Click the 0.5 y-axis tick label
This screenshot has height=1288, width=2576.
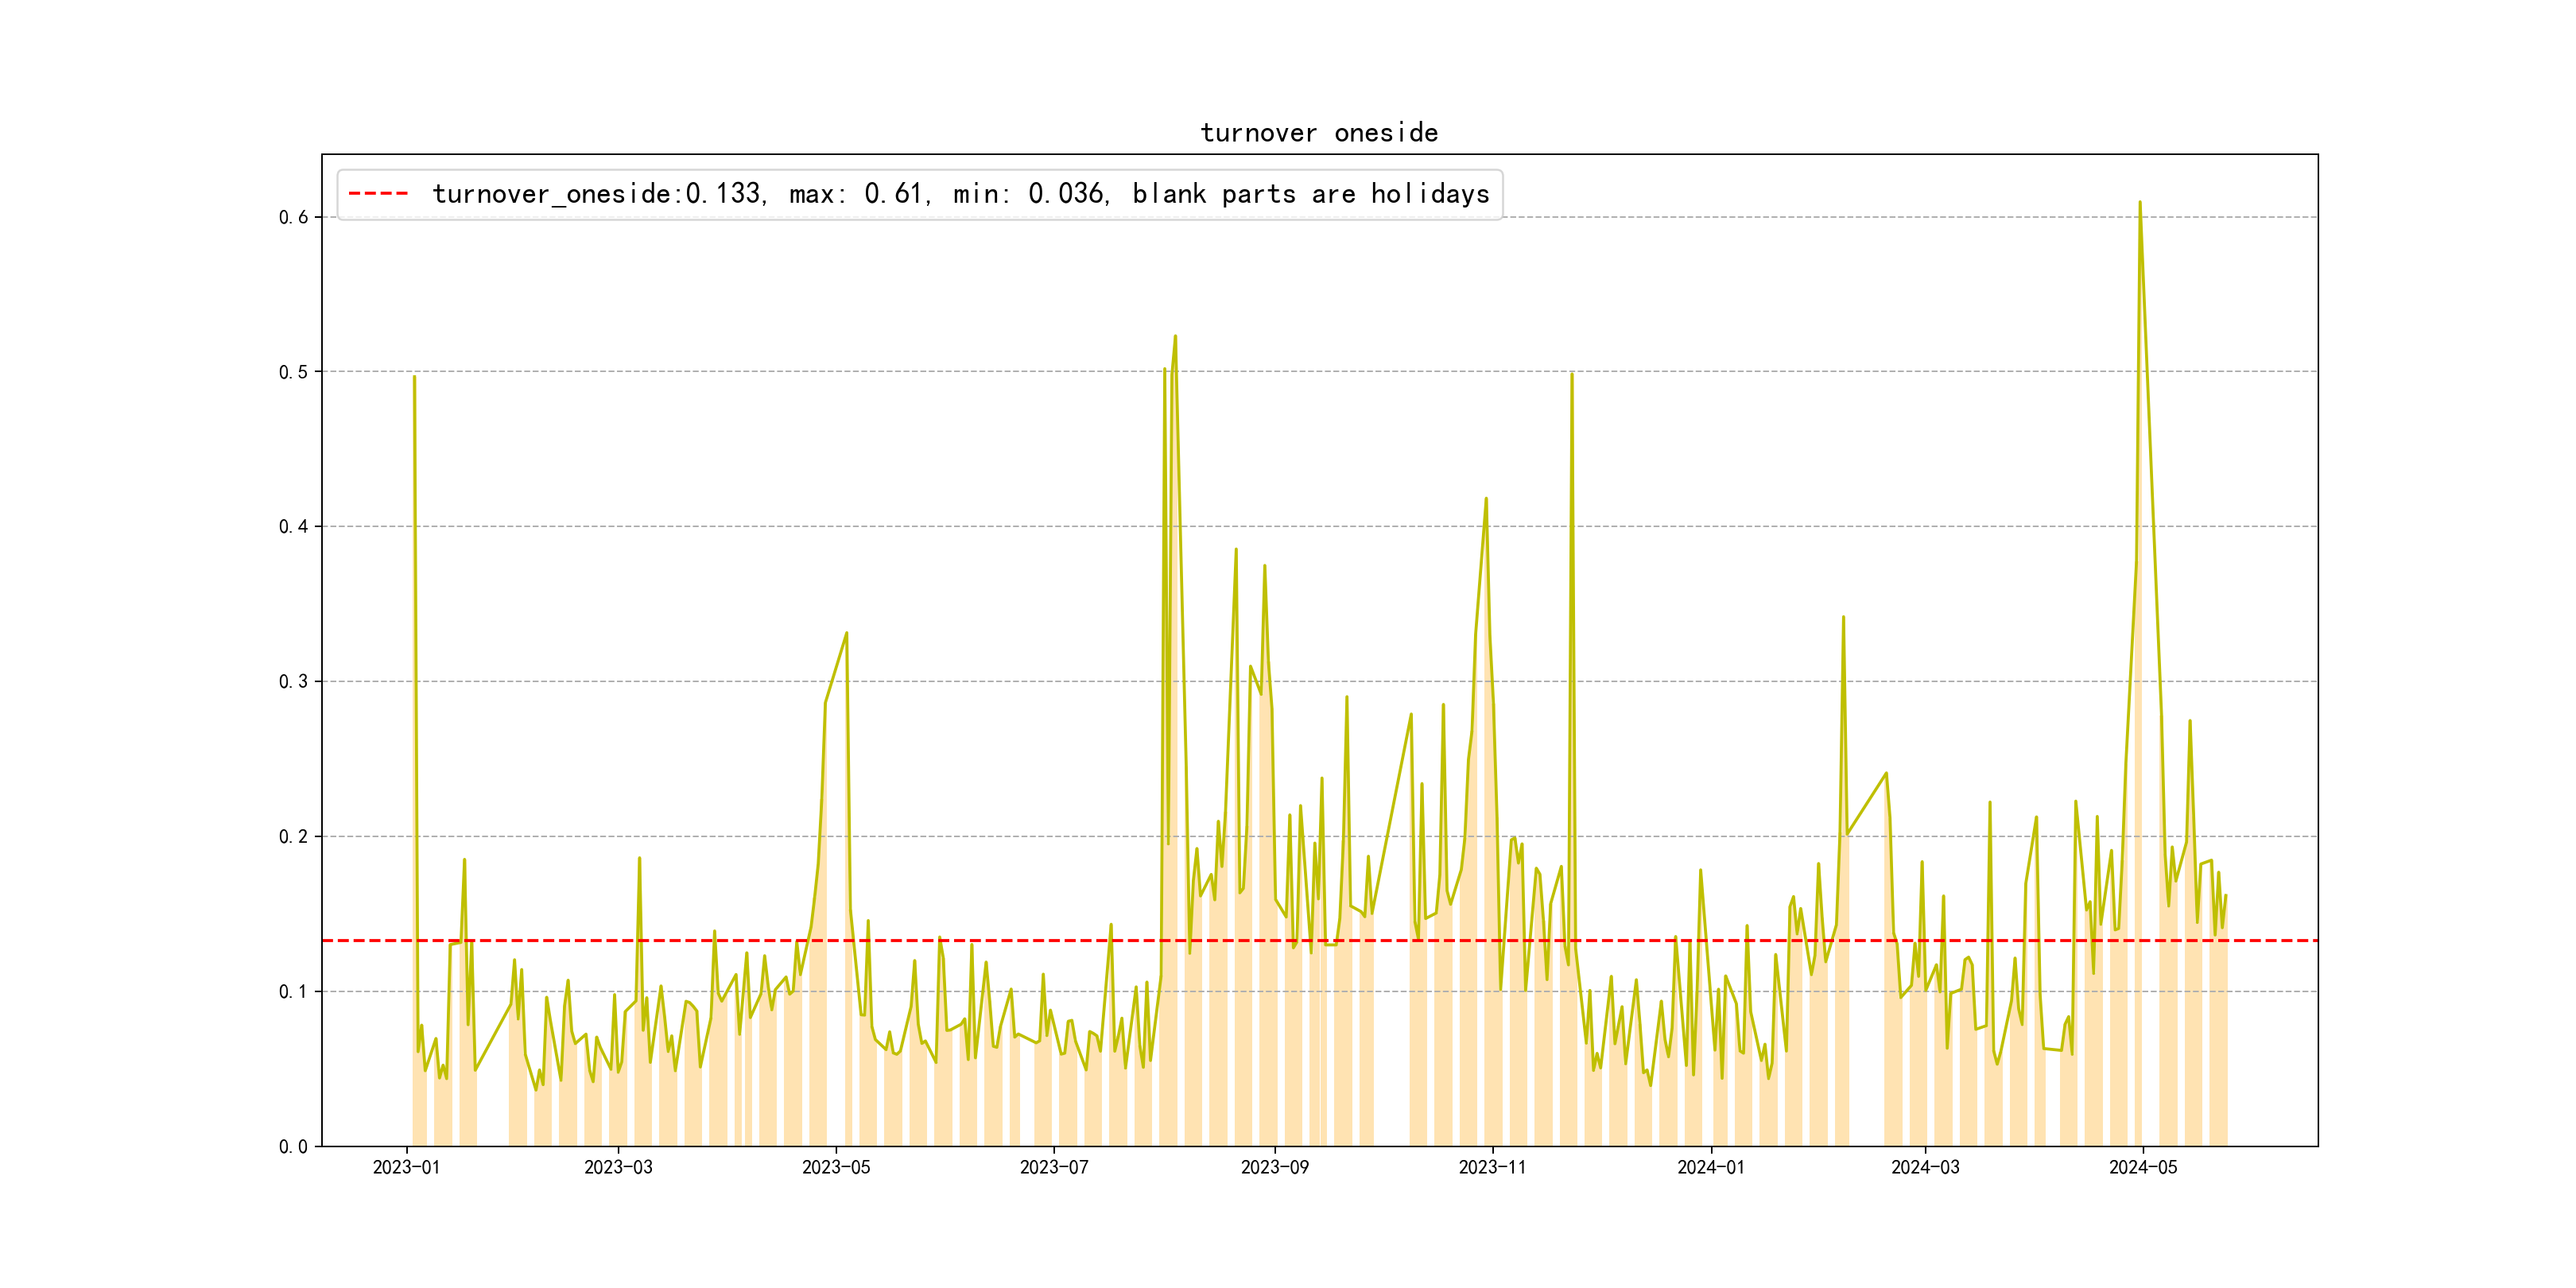293,372
